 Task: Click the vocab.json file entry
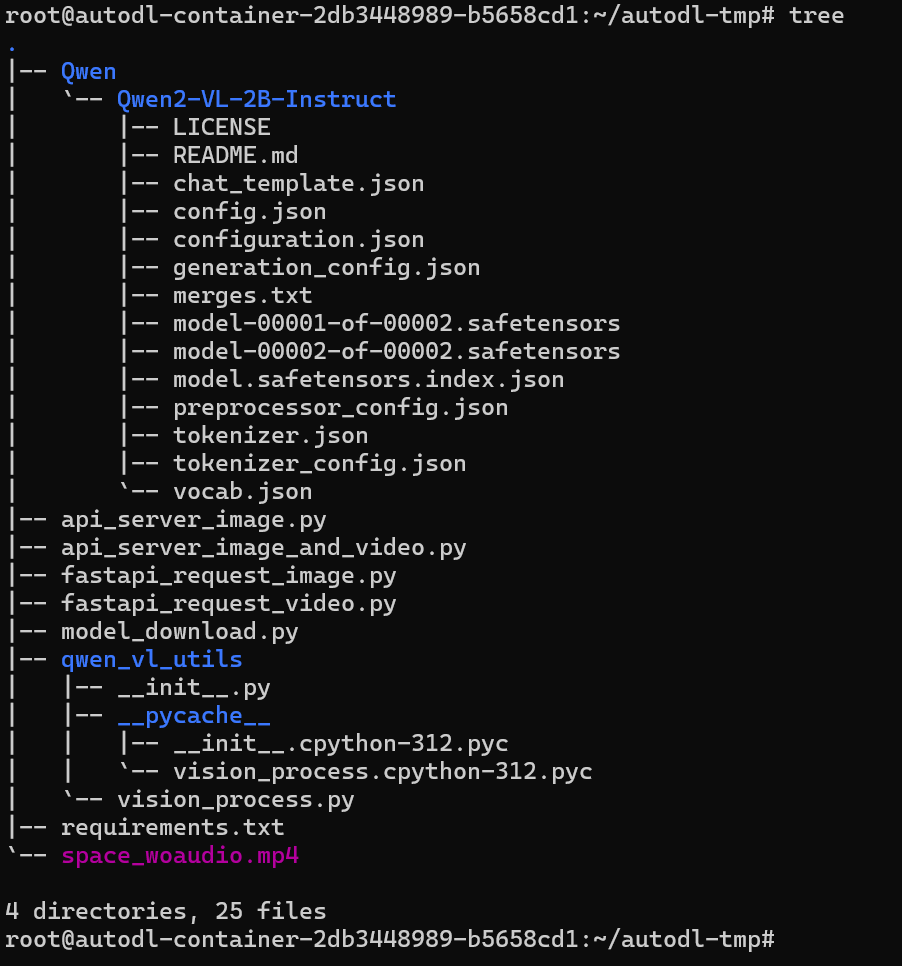(242, 491)
